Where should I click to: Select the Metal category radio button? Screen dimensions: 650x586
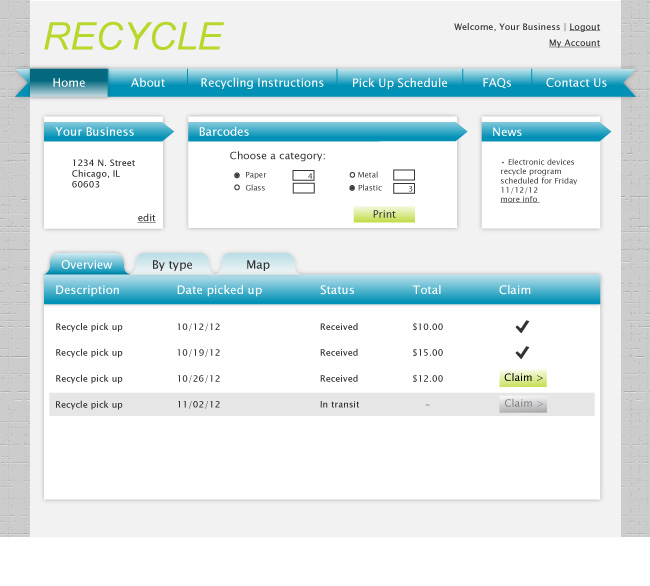tap(352, 175)
